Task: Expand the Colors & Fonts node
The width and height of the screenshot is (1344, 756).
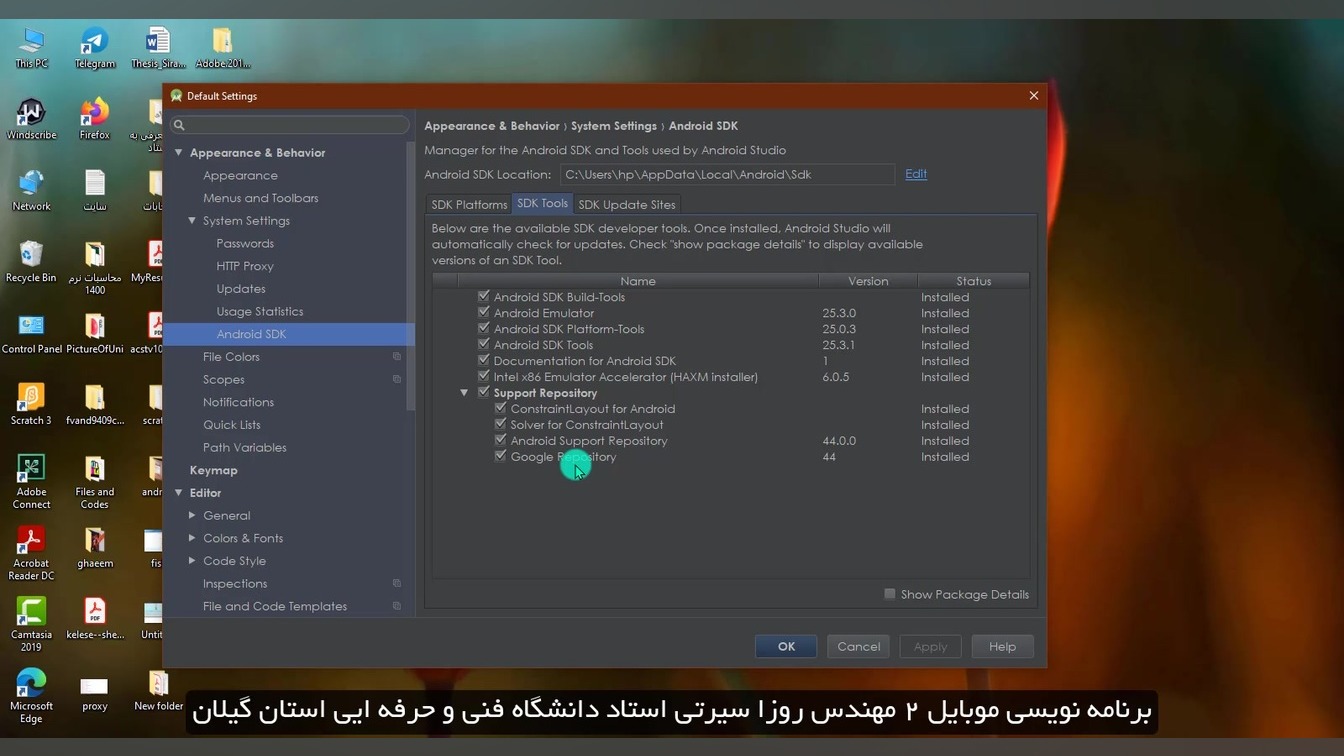Action: click(192, 538)
